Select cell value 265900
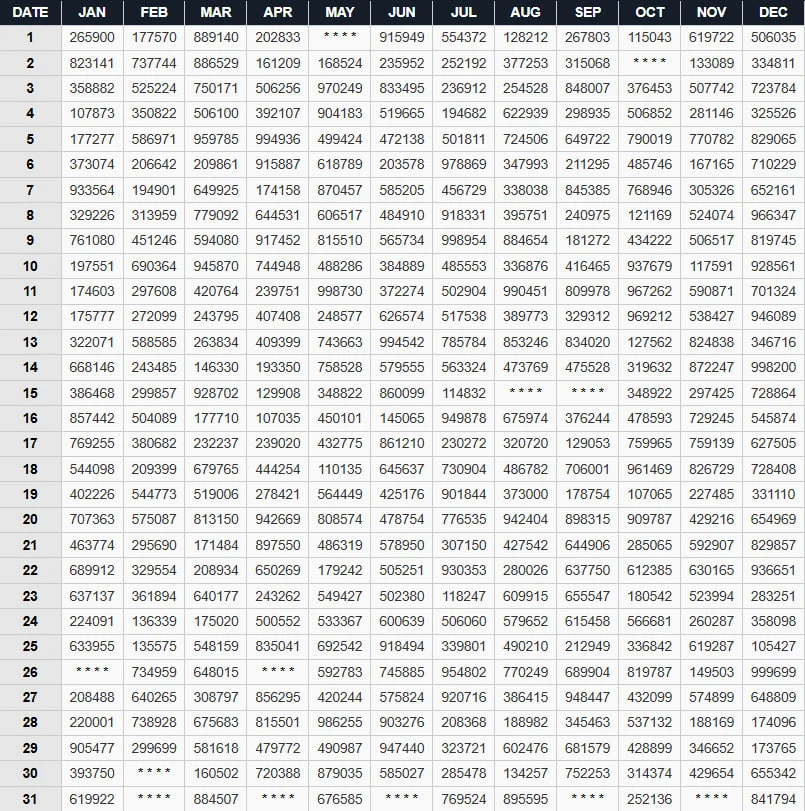805x811 pixels. [x=92, y=37]
